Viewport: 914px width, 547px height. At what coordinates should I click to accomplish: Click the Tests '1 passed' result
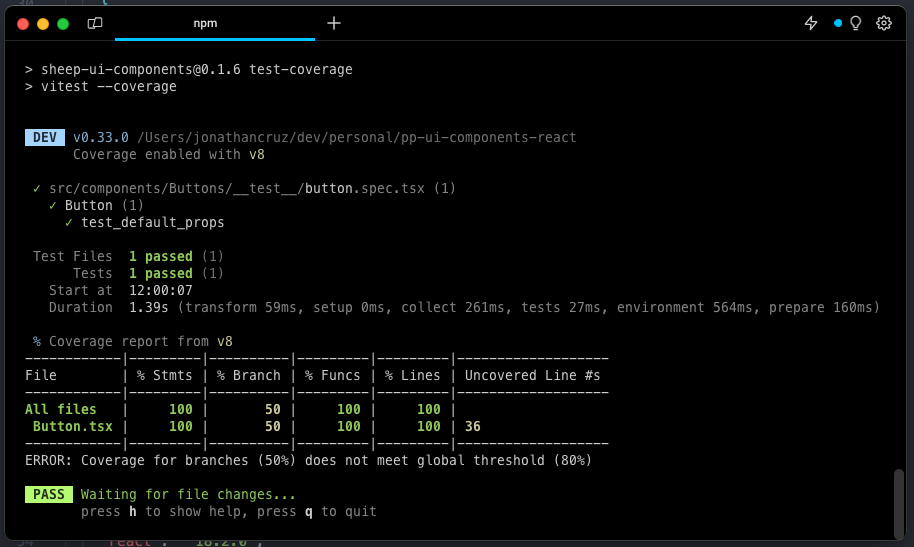tap(161, 274)
